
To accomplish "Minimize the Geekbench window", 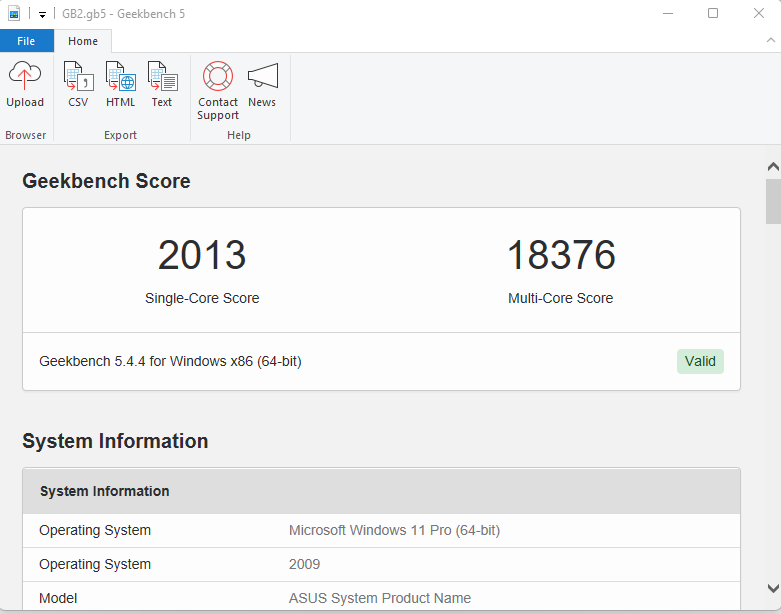I will [x=668, y=13].
